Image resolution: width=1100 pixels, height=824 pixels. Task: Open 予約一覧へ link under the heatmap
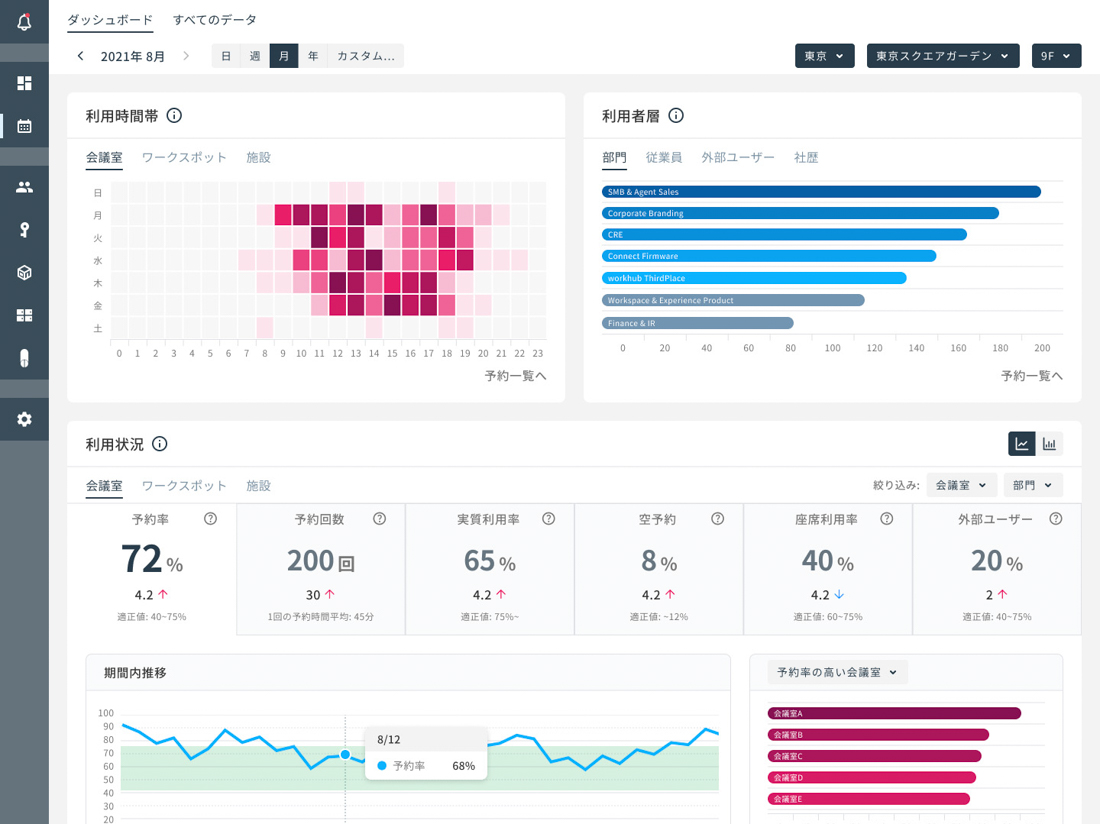click(x=515, y=376)
